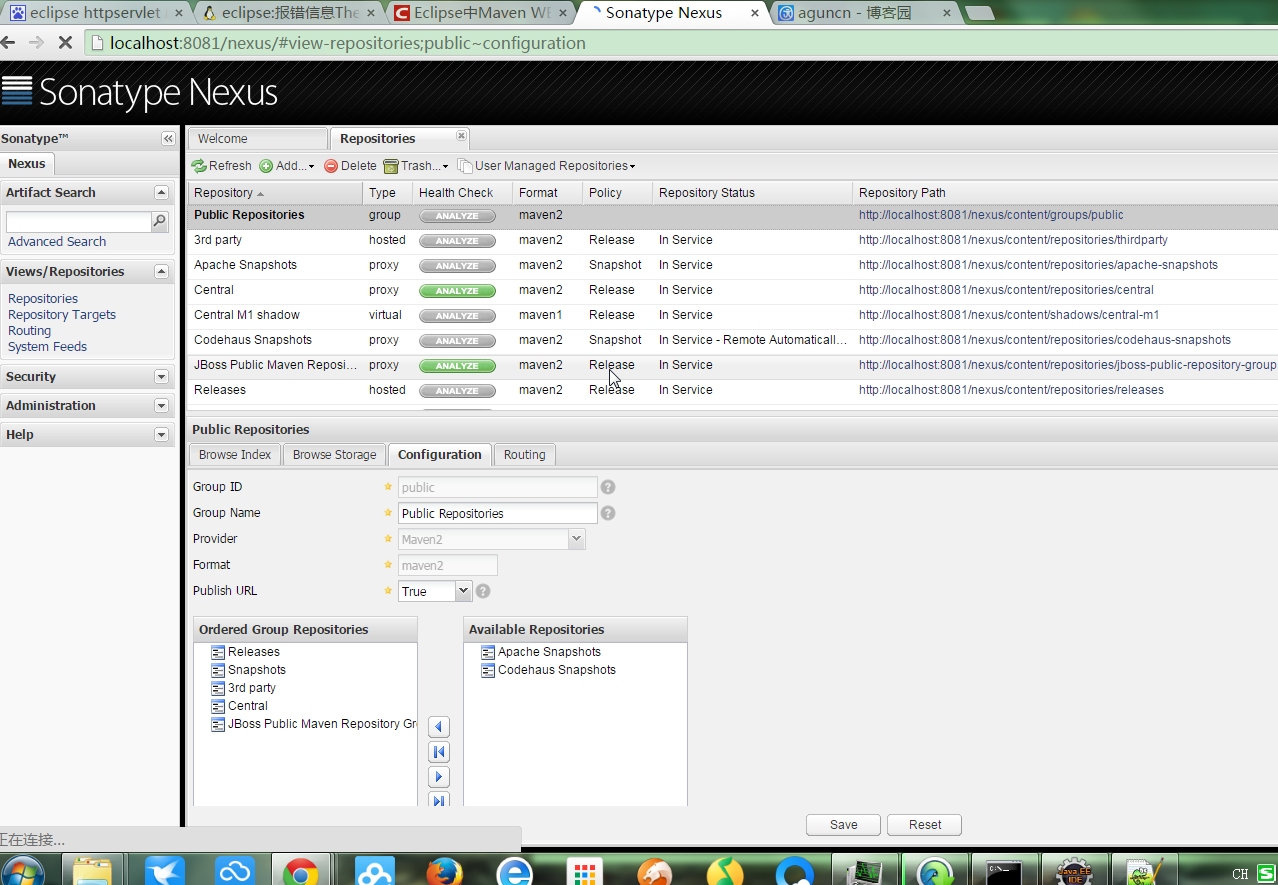1278x885 pixels.
Task: Open the Browse Storage tab
Action: 334,455
